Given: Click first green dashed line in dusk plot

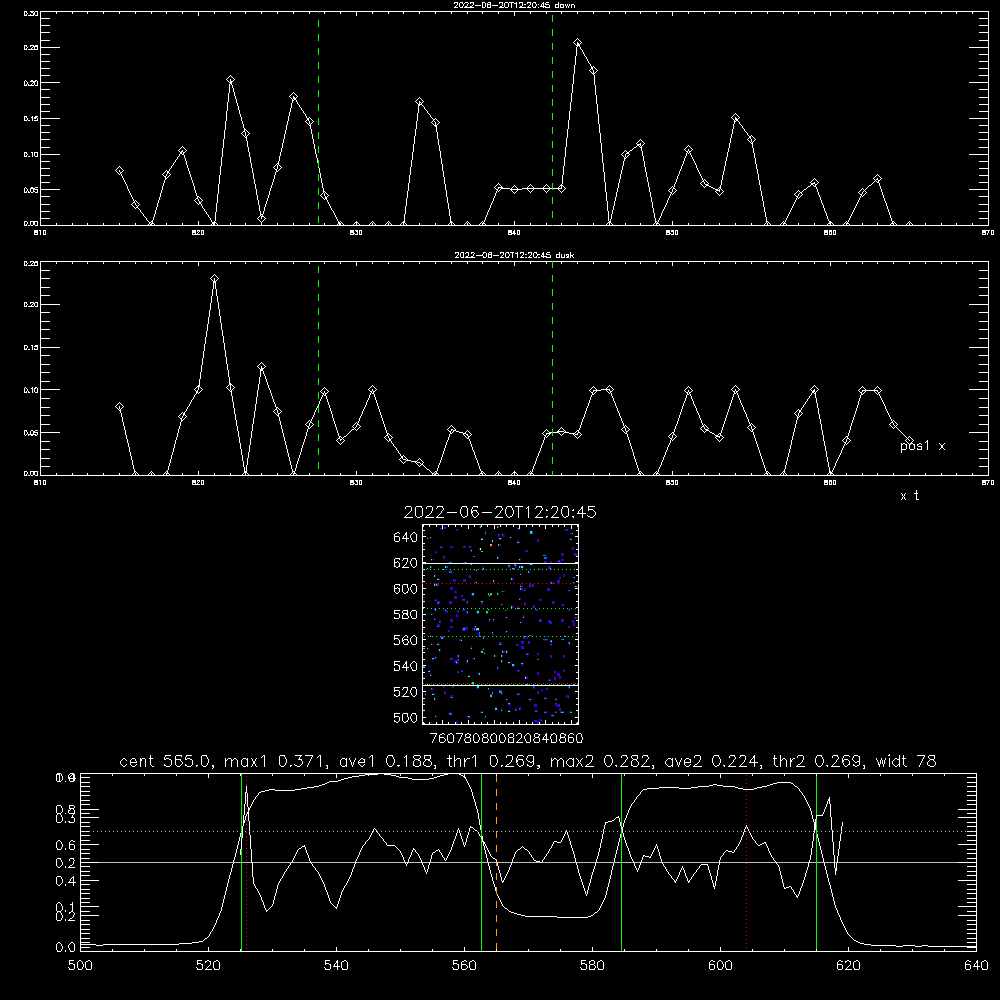Looking at the screenshot, I should pyautogui.click(x=318, y=368).
